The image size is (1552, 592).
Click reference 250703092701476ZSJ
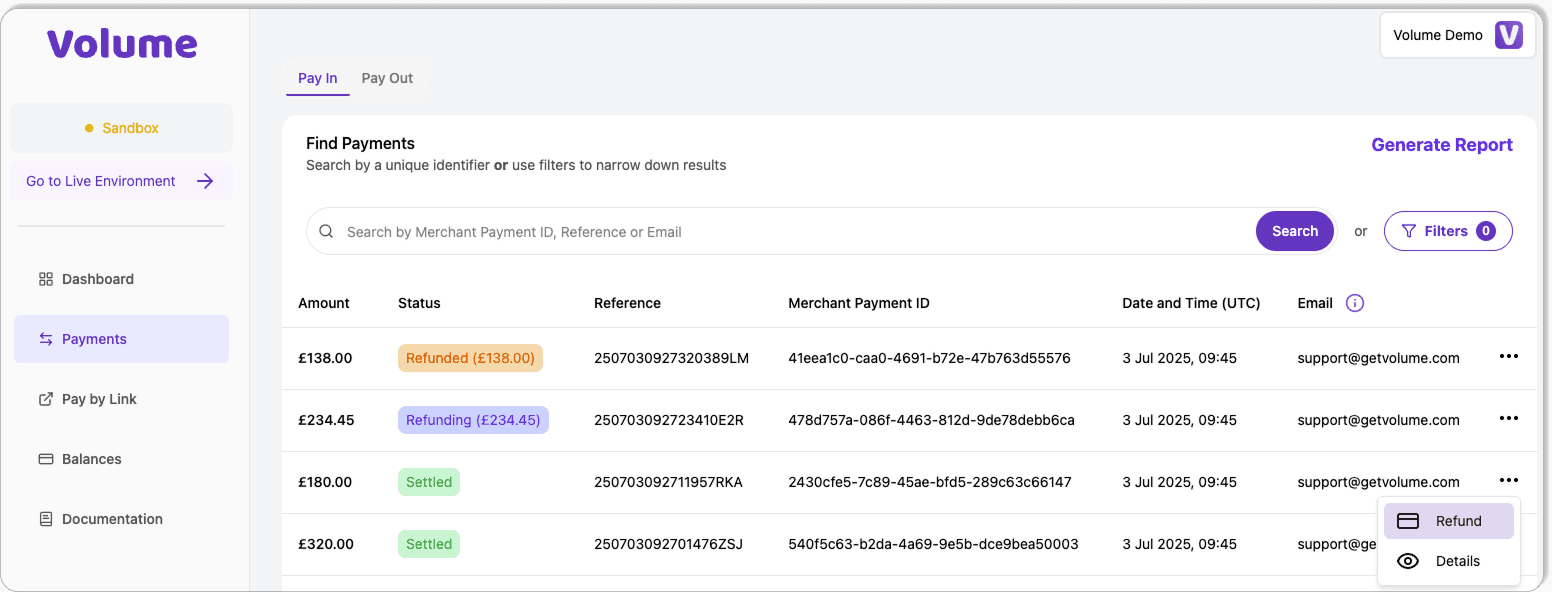pos(668,544)
